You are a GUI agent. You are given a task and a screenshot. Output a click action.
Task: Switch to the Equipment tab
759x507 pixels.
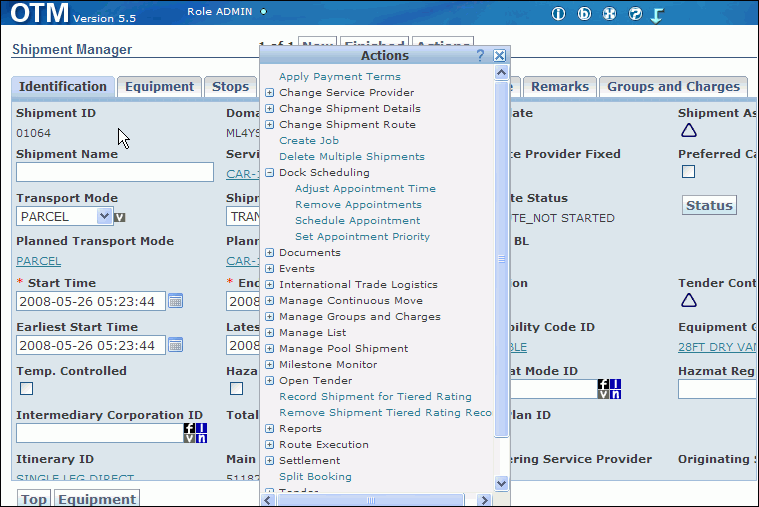[159, 87]
